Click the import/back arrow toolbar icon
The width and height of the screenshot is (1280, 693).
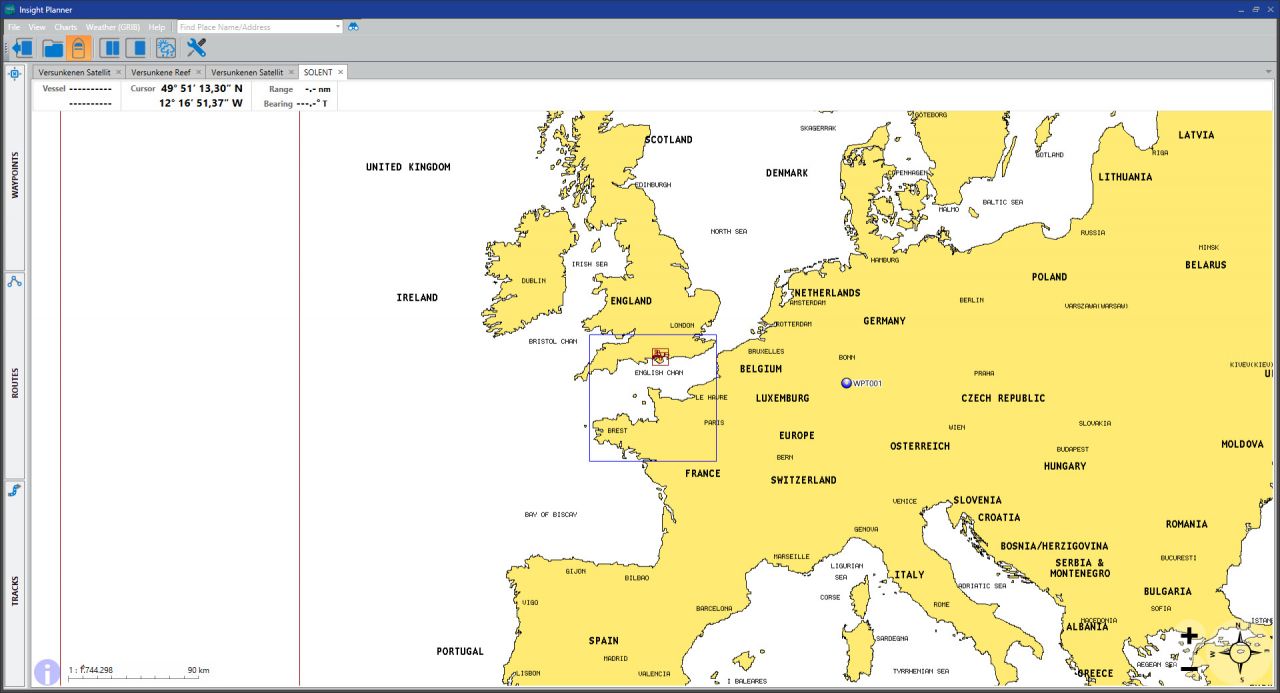click(22, 48)
